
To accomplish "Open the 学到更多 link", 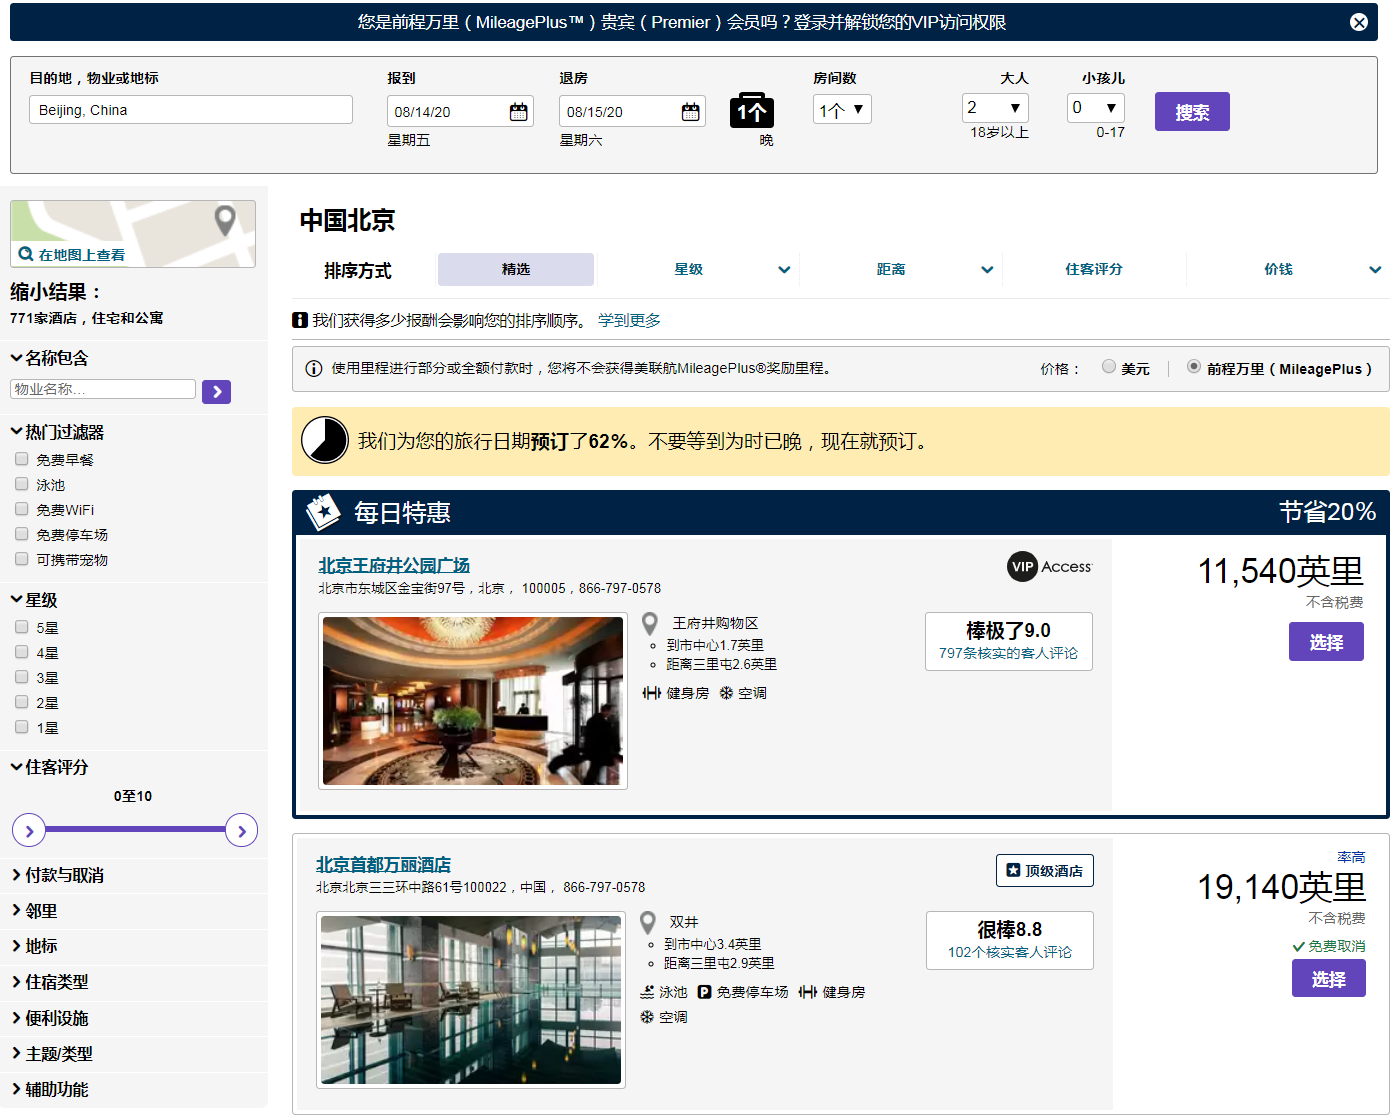I will click(x=629, y=320).
